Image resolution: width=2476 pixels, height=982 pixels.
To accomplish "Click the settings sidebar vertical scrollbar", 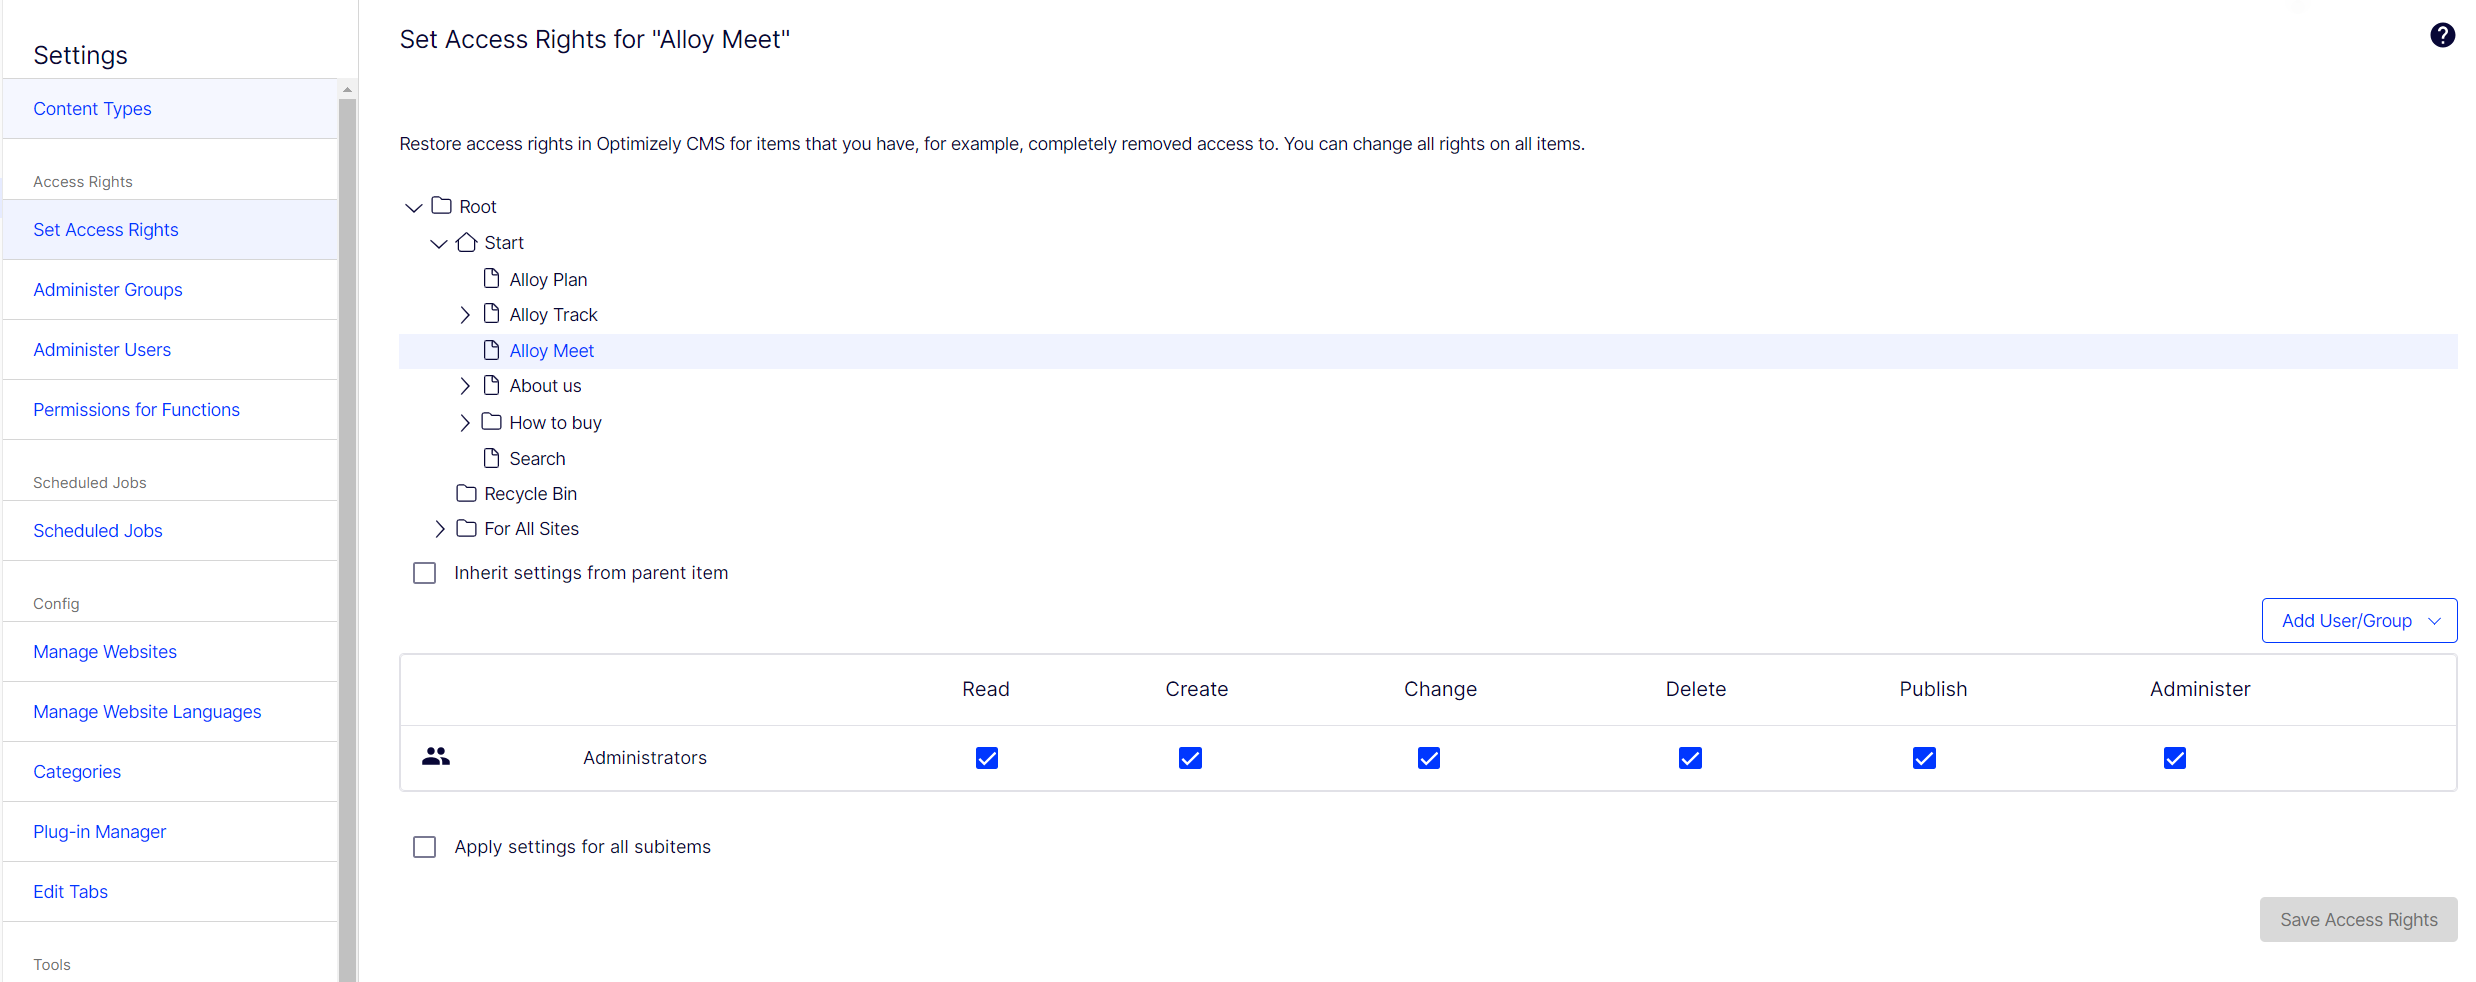I will 347,500.
